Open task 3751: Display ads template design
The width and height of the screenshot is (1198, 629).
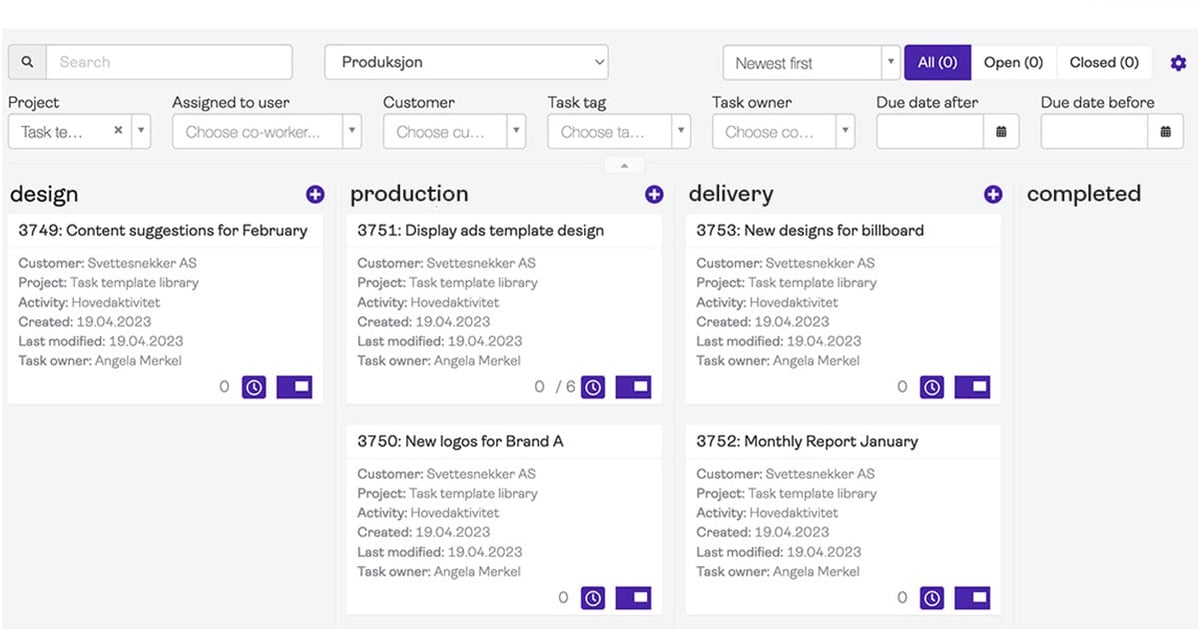tap(481, 230)
